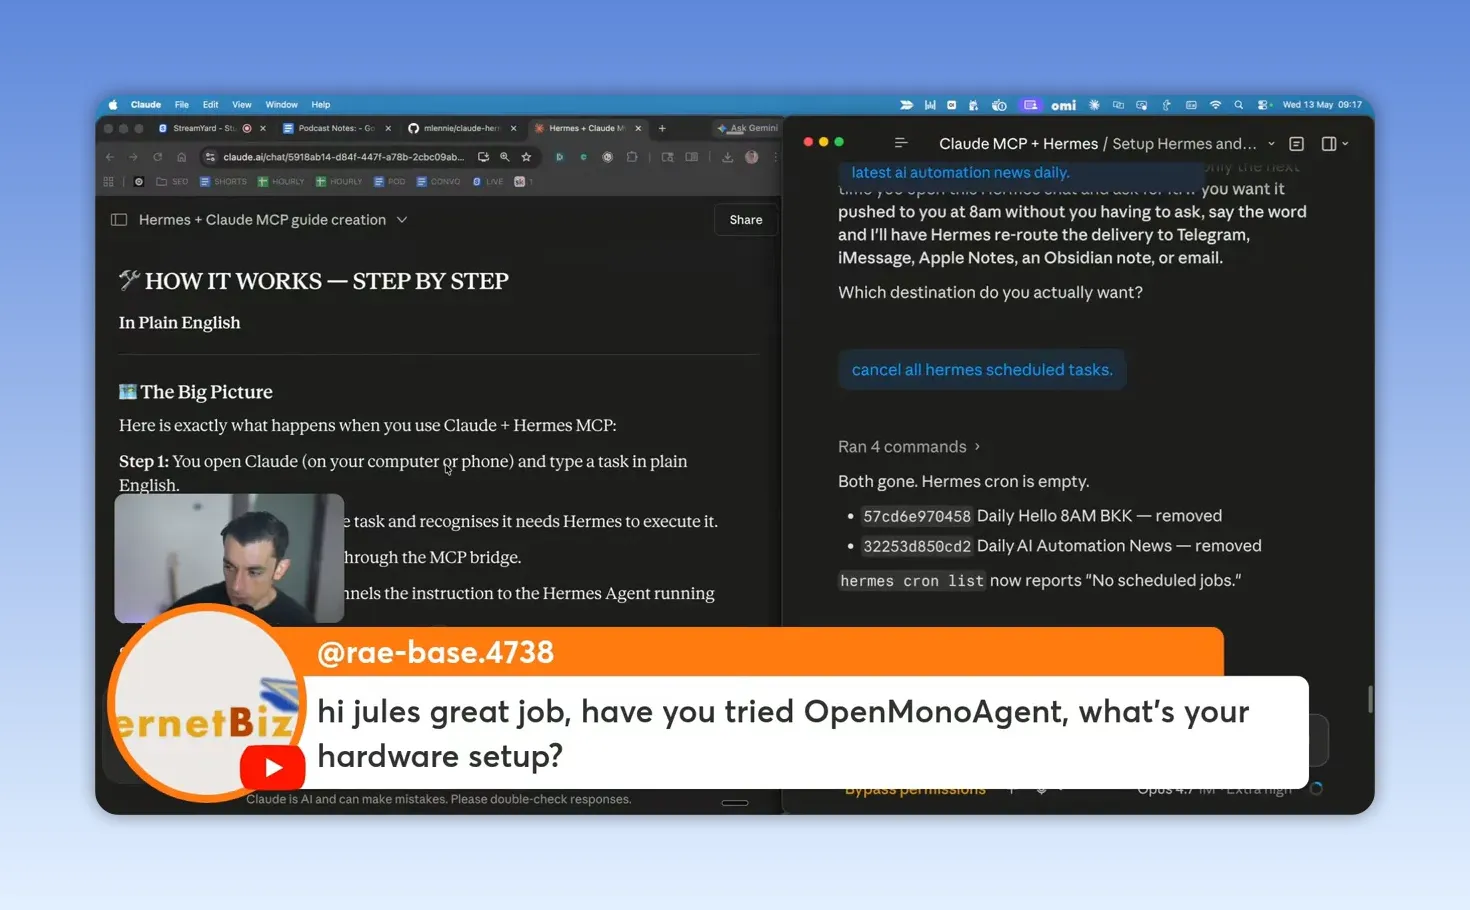Open Spotlight search in menu bar
Image resolution: width=1470 pixels, height=910 pixels.
tap(1239, 105)
